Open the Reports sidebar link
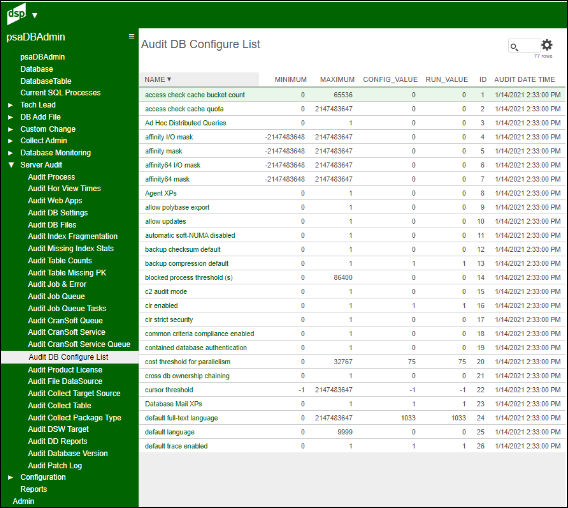 34,489
